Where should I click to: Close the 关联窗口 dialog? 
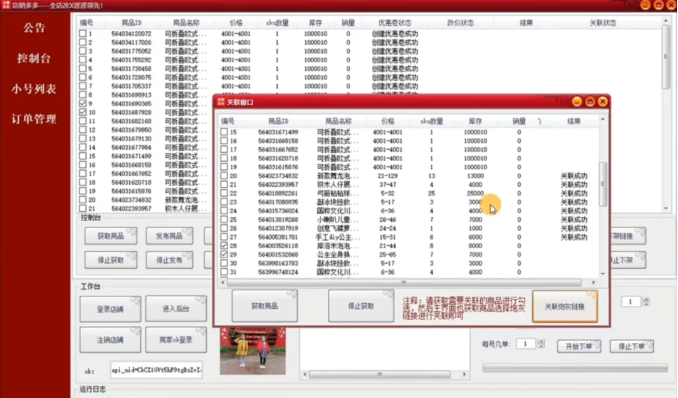(x=603, y=102)
